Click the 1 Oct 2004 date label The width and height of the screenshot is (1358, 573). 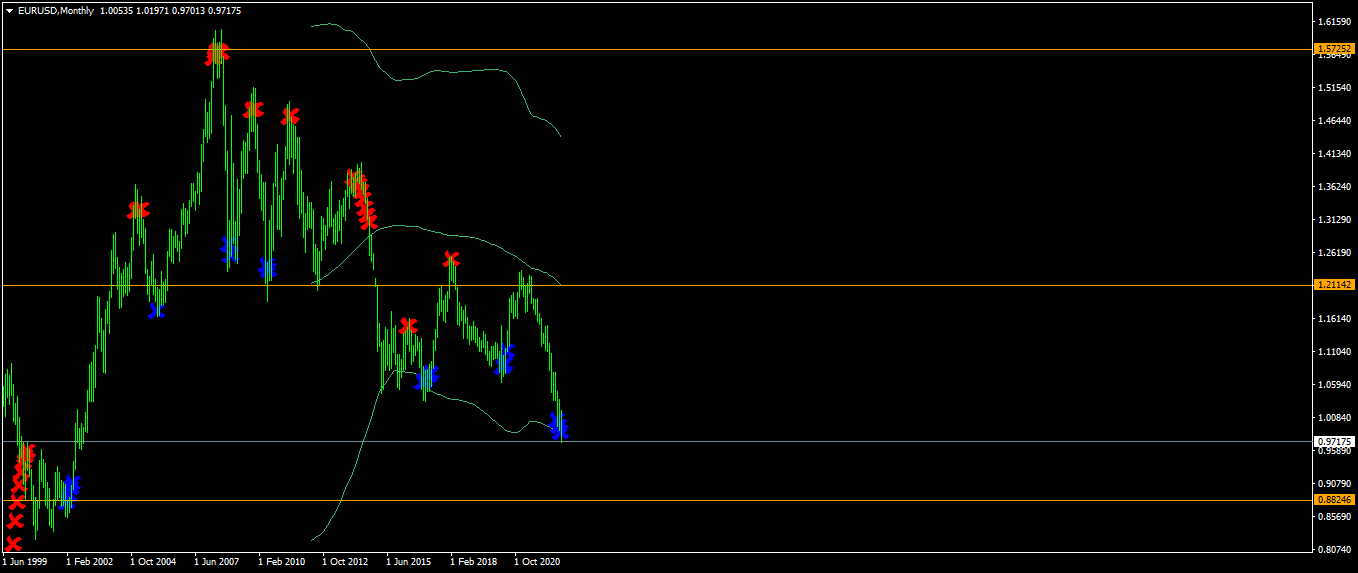153,562
